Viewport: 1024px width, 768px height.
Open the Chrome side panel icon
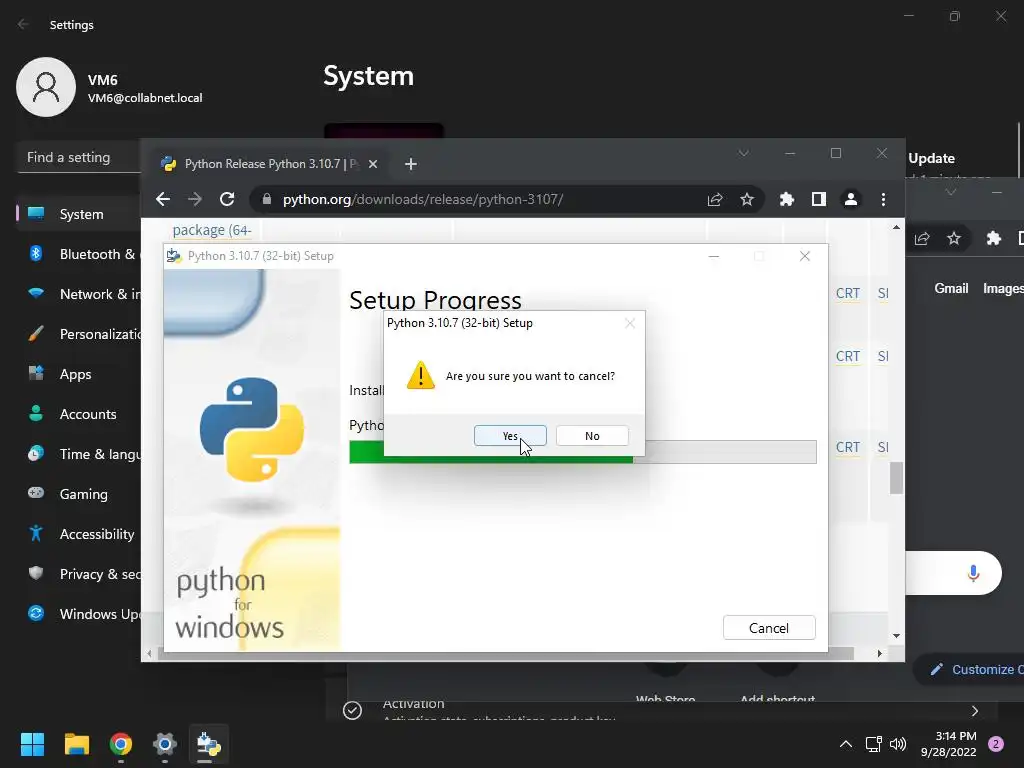[x=818, y=199]
